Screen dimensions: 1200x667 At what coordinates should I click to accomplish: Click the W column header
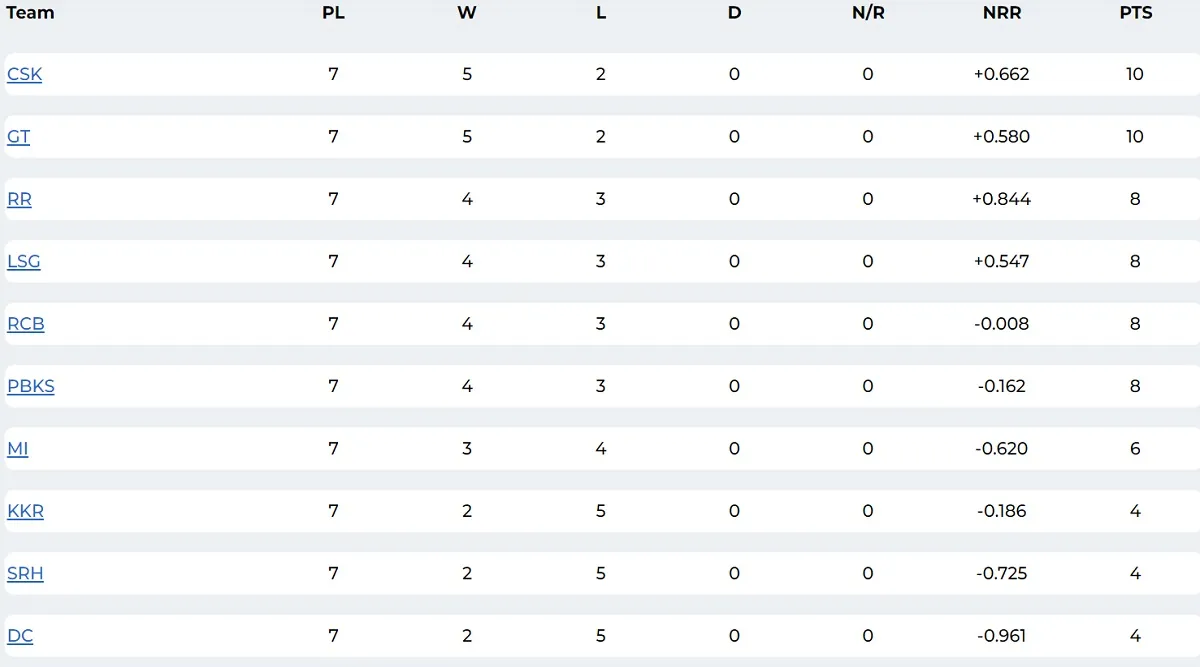coord(467,13)
